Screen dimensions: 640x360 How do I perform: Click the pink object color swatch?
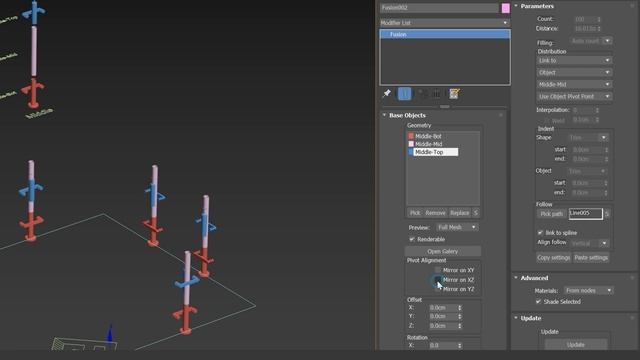coord(505,8)
